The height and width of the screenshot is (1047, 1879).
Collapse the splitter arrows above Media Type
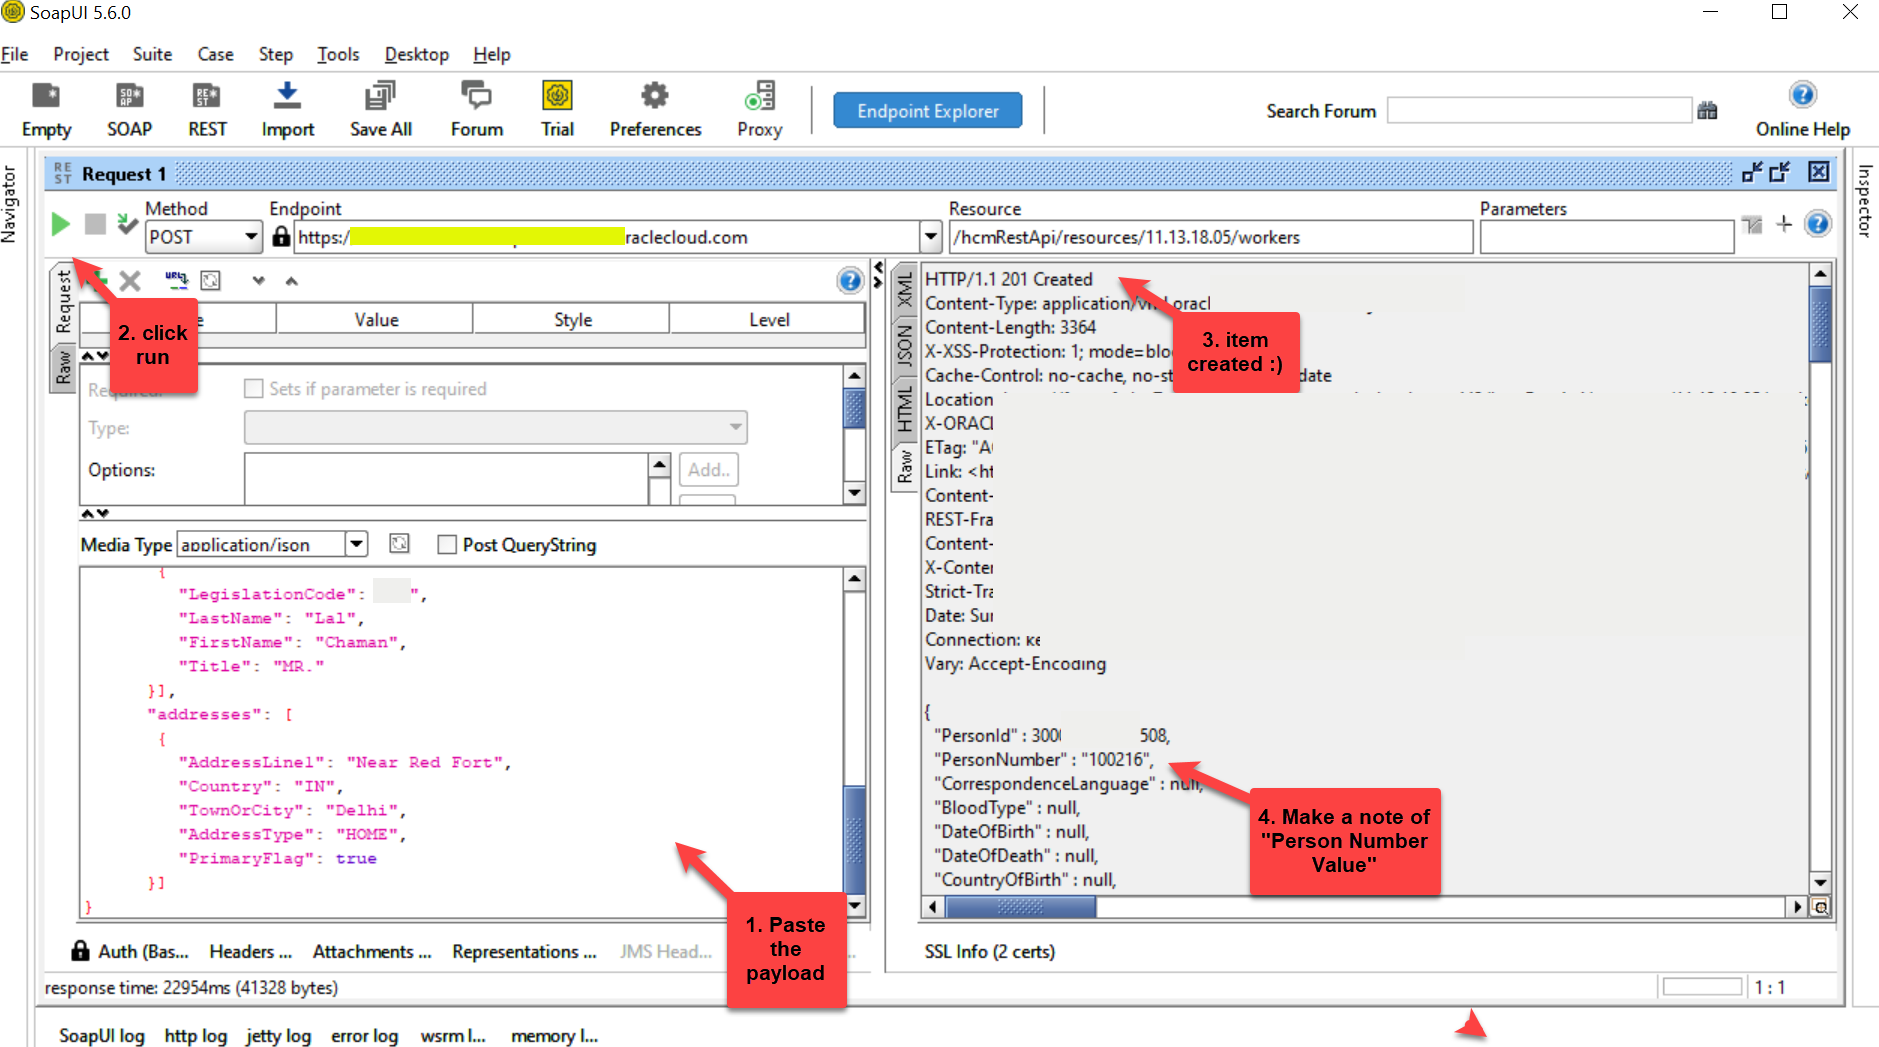pyautogui.click(x=95, y=513)
